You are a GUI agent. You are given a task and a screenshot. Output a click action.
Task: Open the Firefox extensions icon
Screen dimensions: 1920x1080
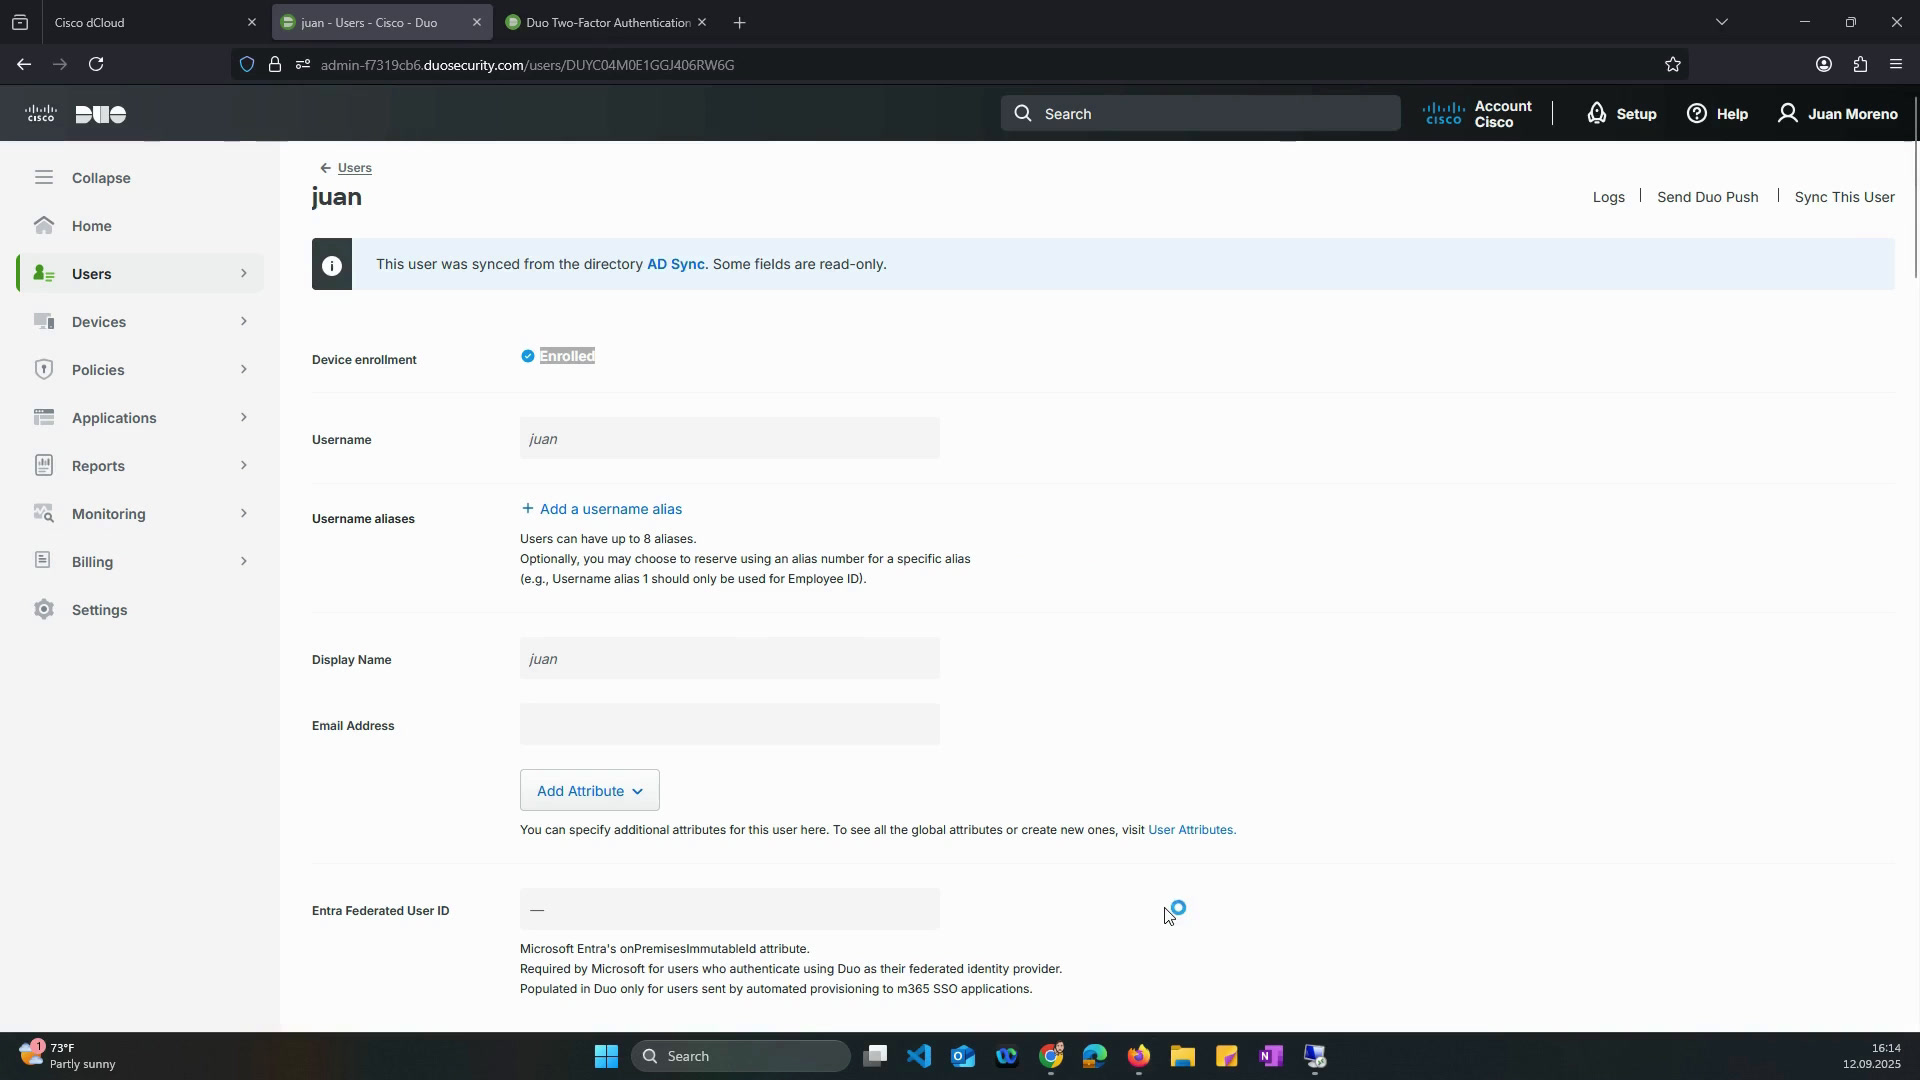[1860, 65]
